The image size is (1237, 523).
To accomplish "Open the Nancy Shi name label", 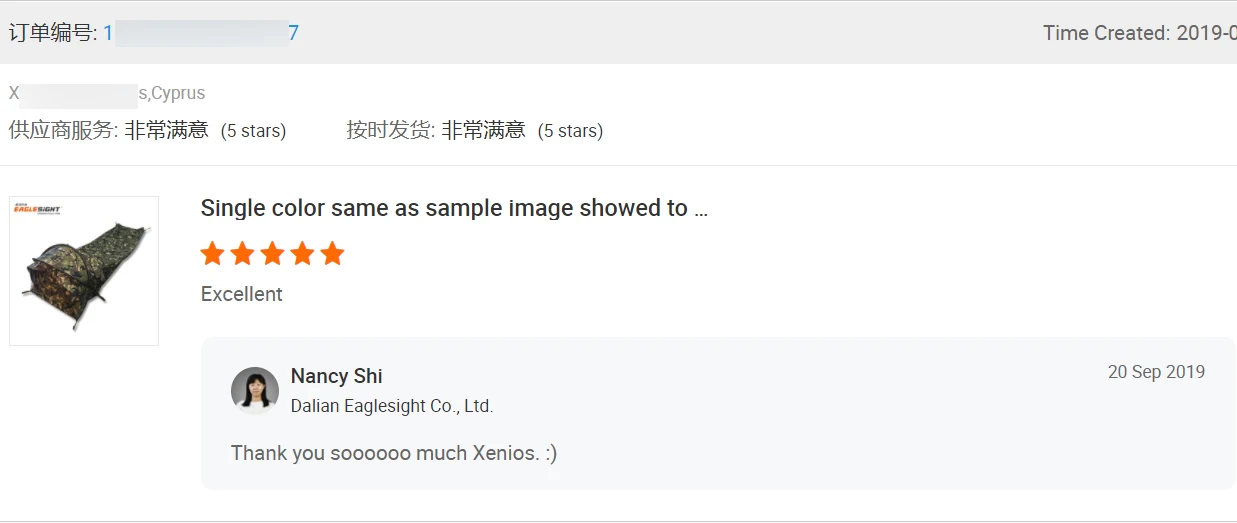I will point(336,376).
